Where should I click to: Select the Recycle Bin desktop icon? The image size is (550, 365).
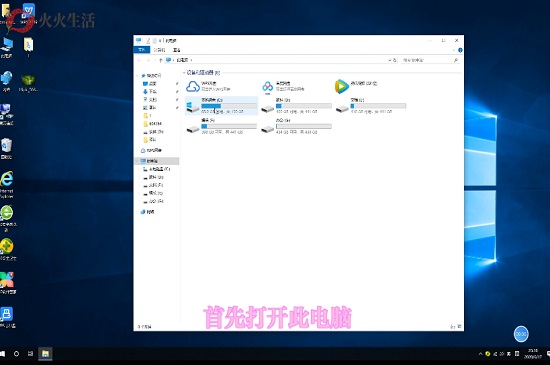(7, 149)
